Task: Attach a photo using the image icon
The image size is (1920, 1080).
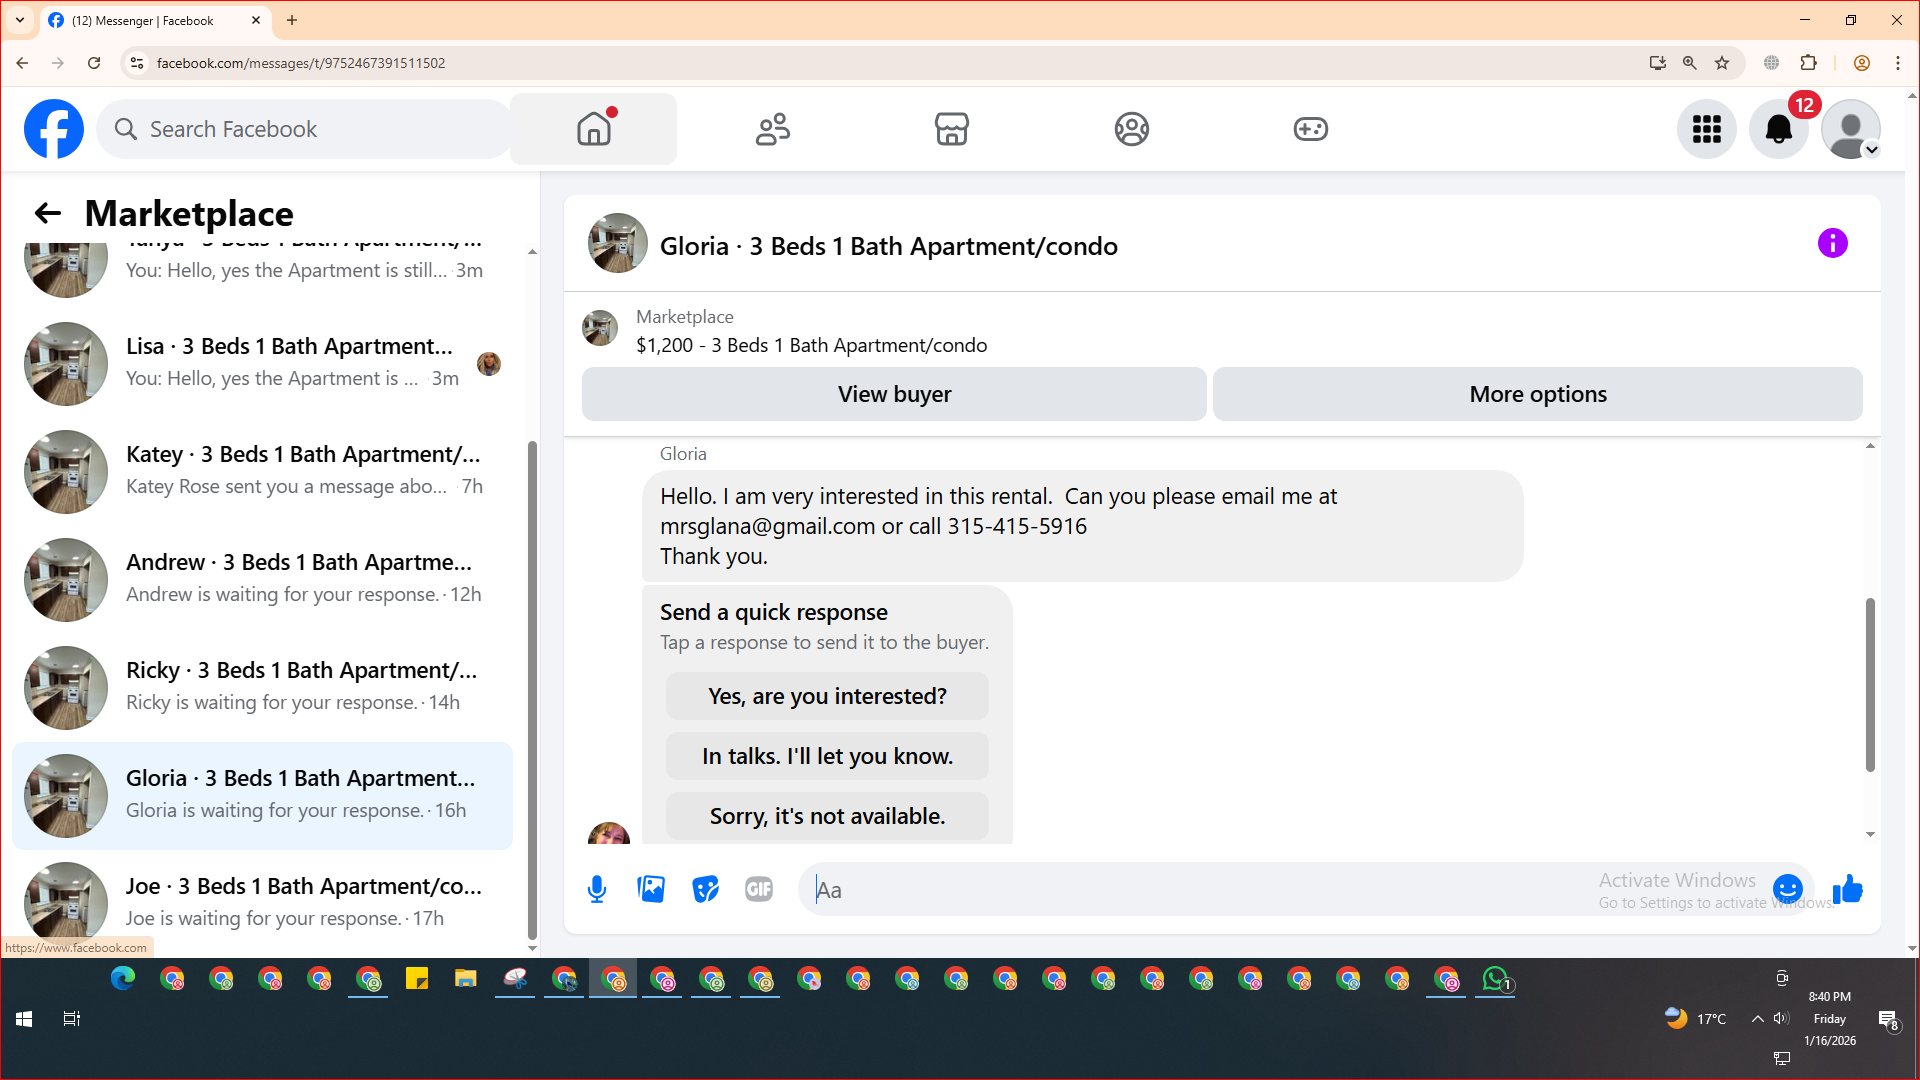Action: 651,889
